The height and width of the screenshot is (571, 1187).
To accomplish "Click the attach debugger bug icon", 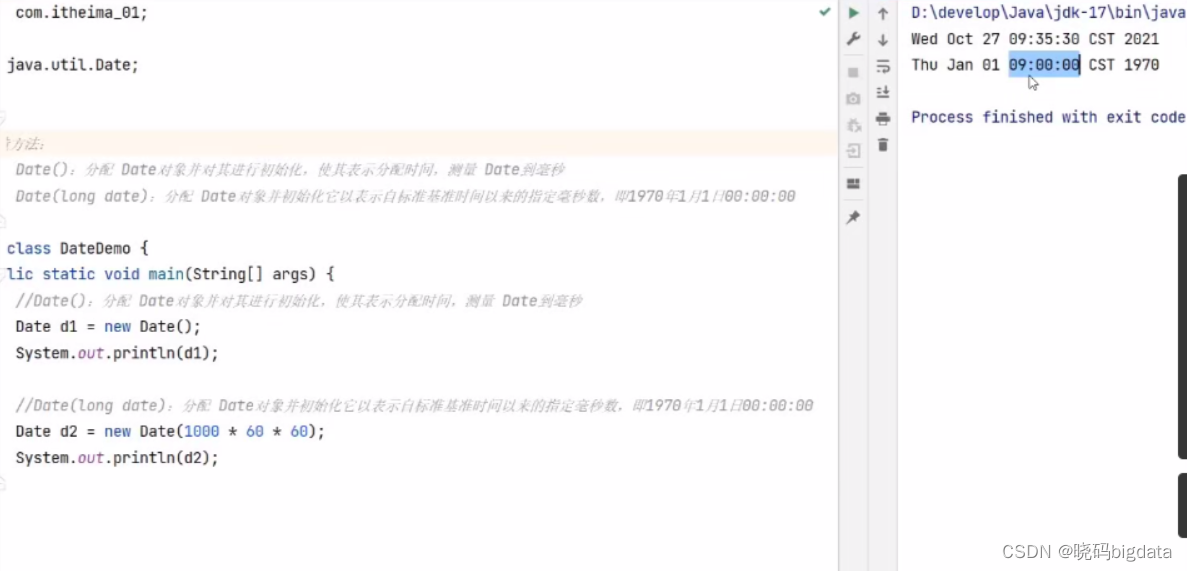I will [x=853, y=125].
